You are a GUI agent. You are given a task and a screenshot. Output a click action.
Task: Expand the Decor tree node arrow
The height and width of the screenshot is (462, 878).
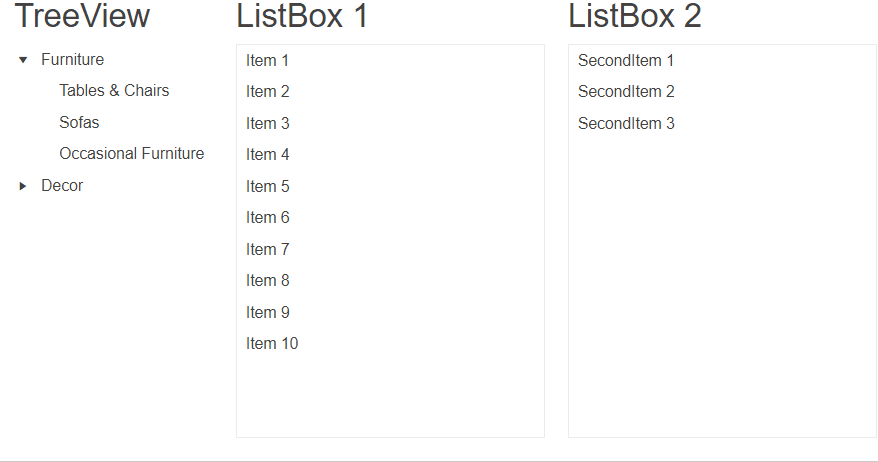coord(23,186)
